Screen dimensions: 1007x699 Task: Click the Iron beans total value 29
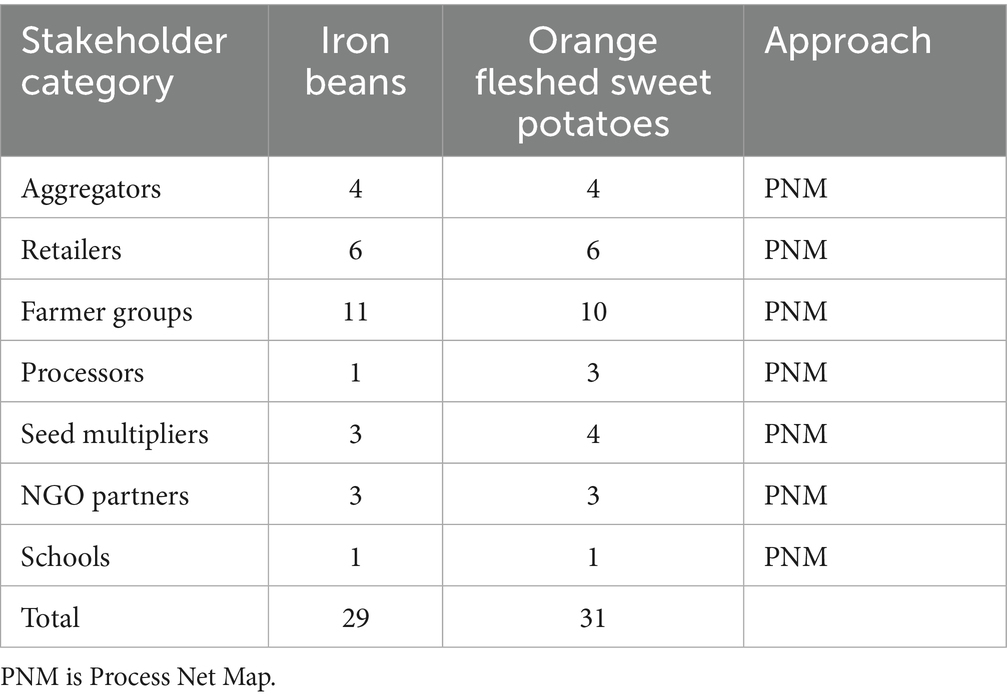point(355,618)
